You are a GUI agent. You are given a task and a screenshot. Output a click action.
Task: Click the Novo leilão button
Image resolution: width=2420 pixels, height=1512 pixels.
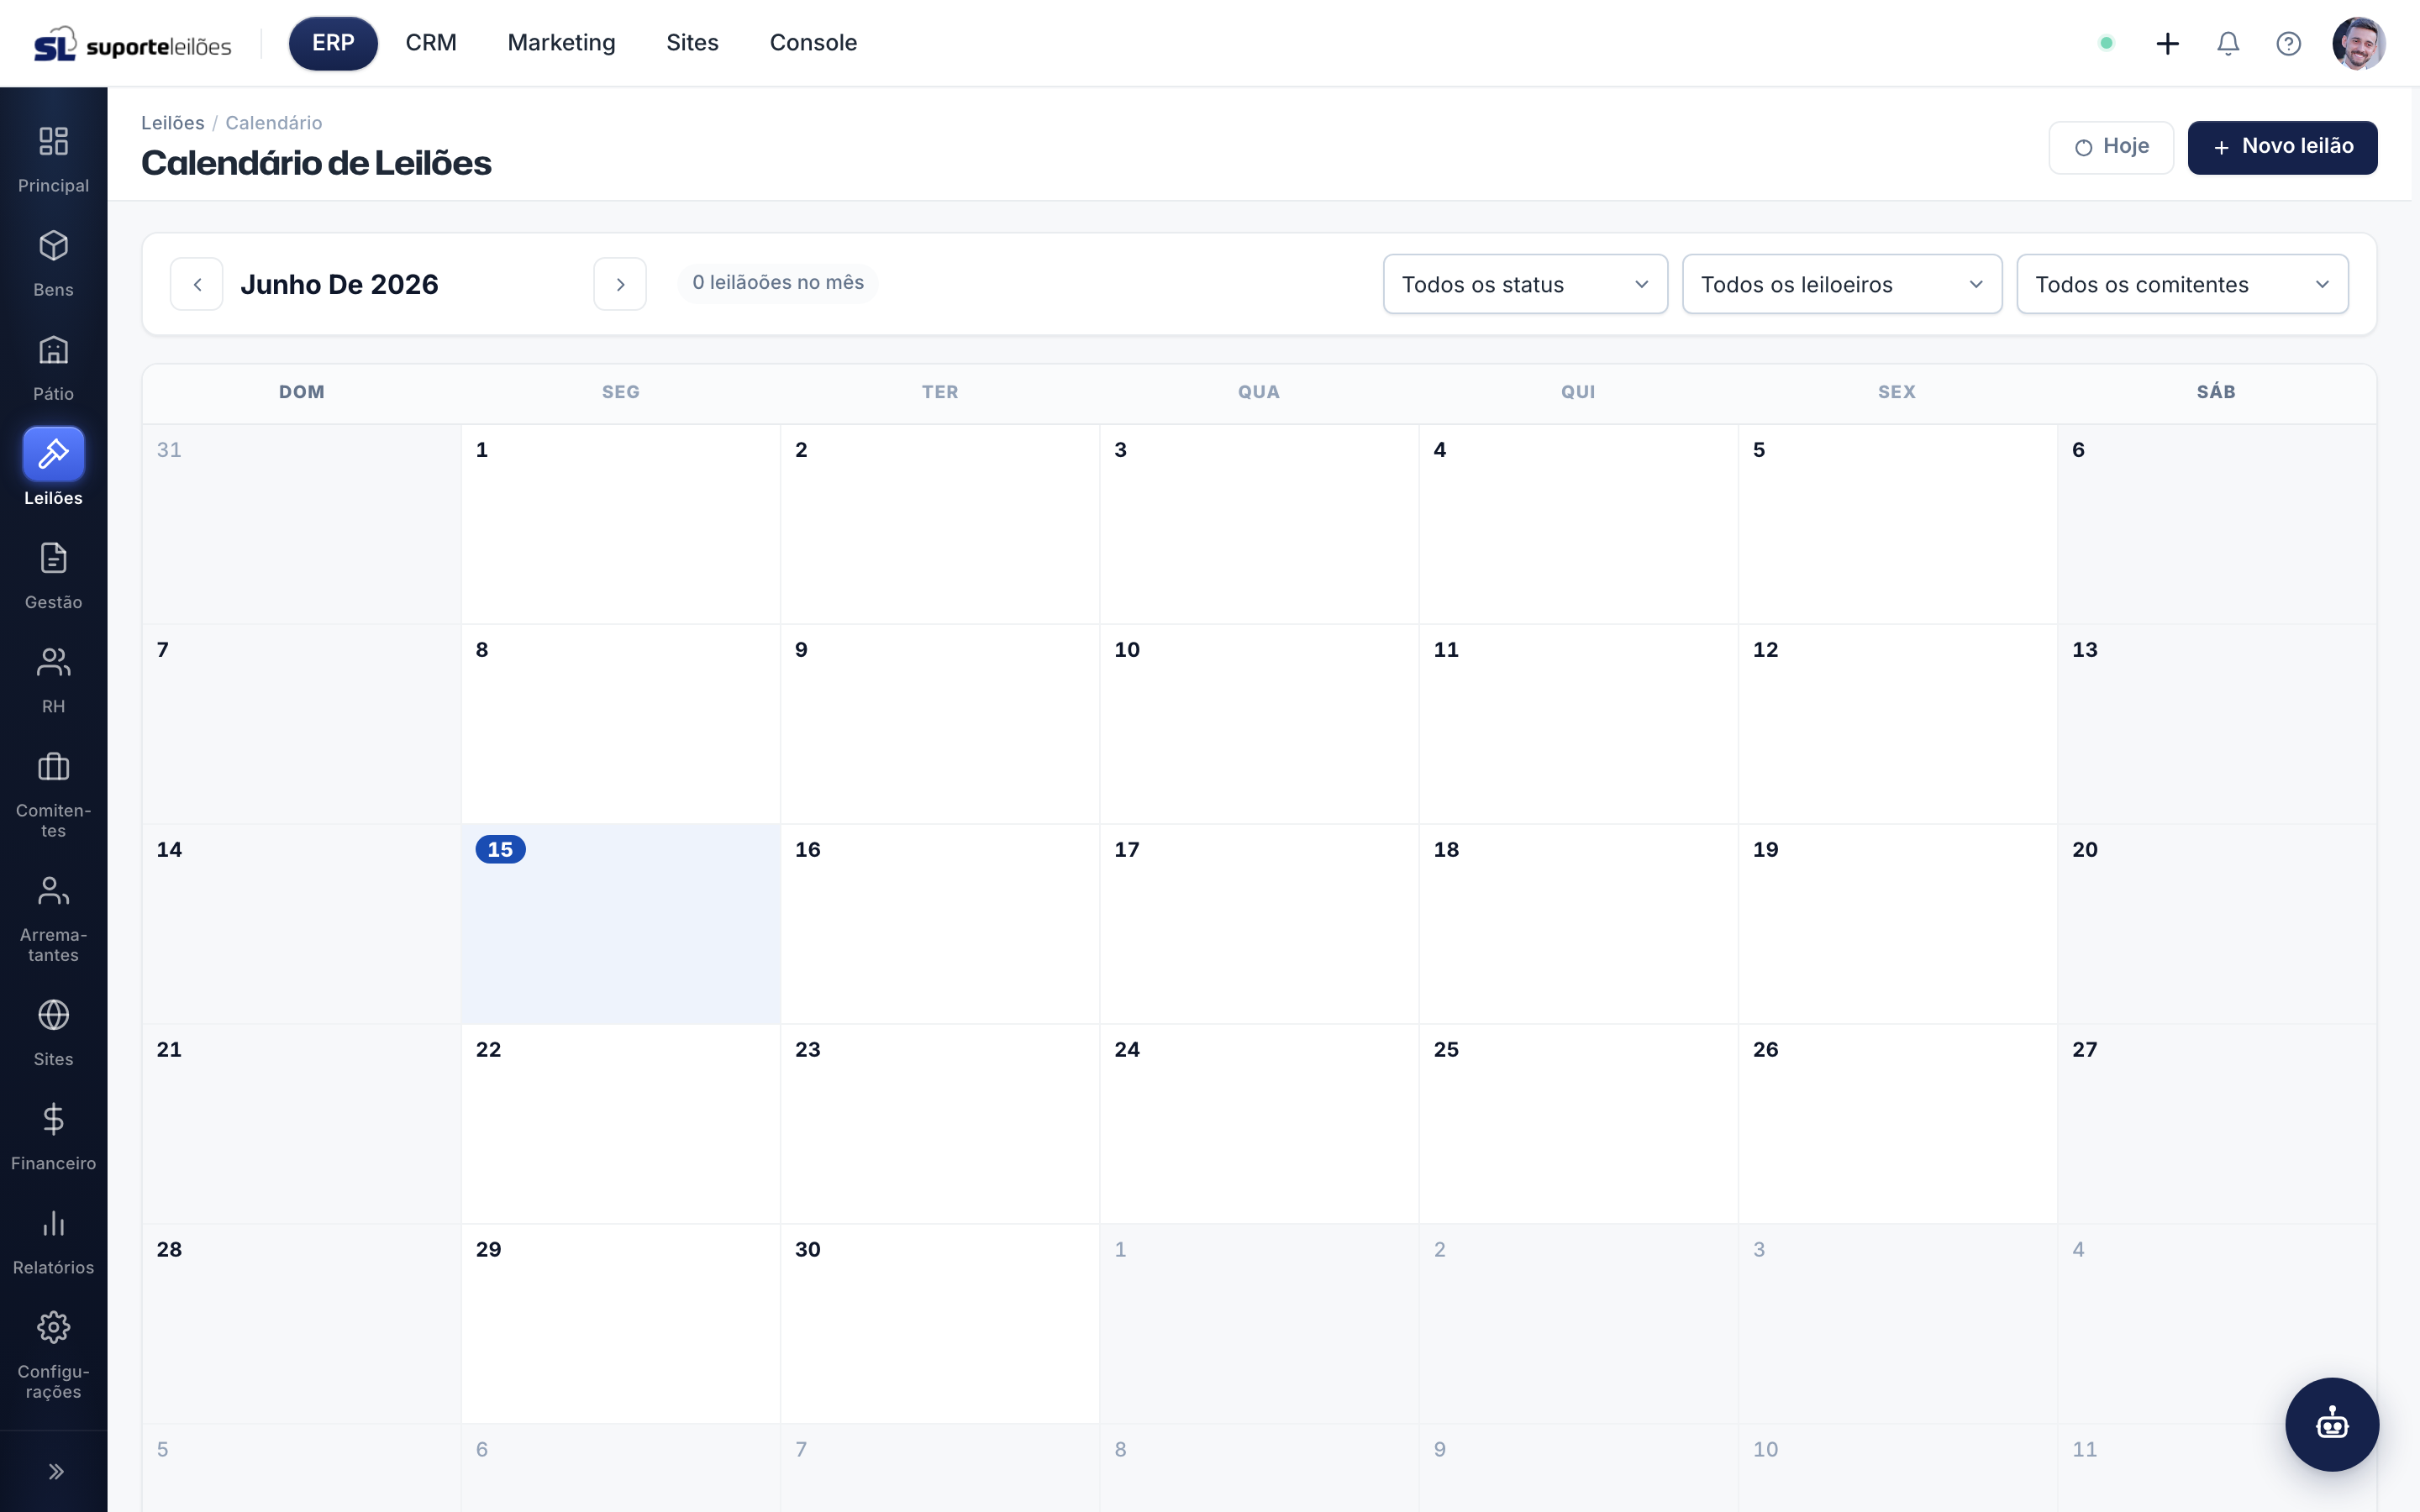coord(2282,147)
